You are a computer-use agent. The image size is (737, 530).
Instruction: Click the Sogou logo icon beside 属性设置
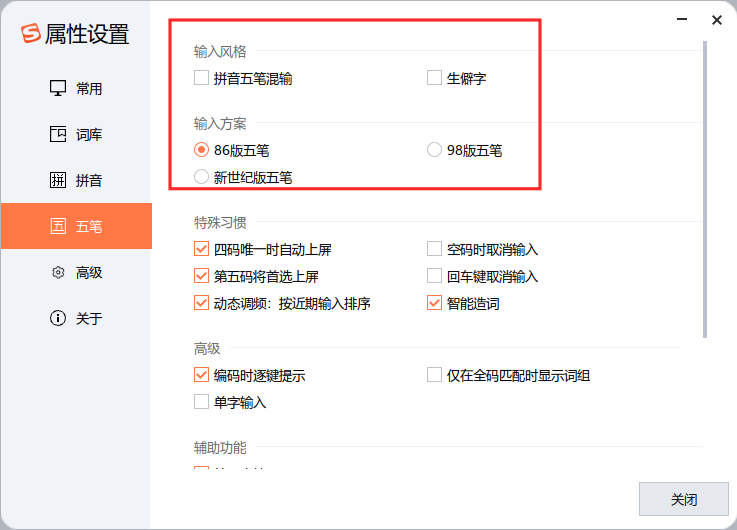click(x=31, y=33)
